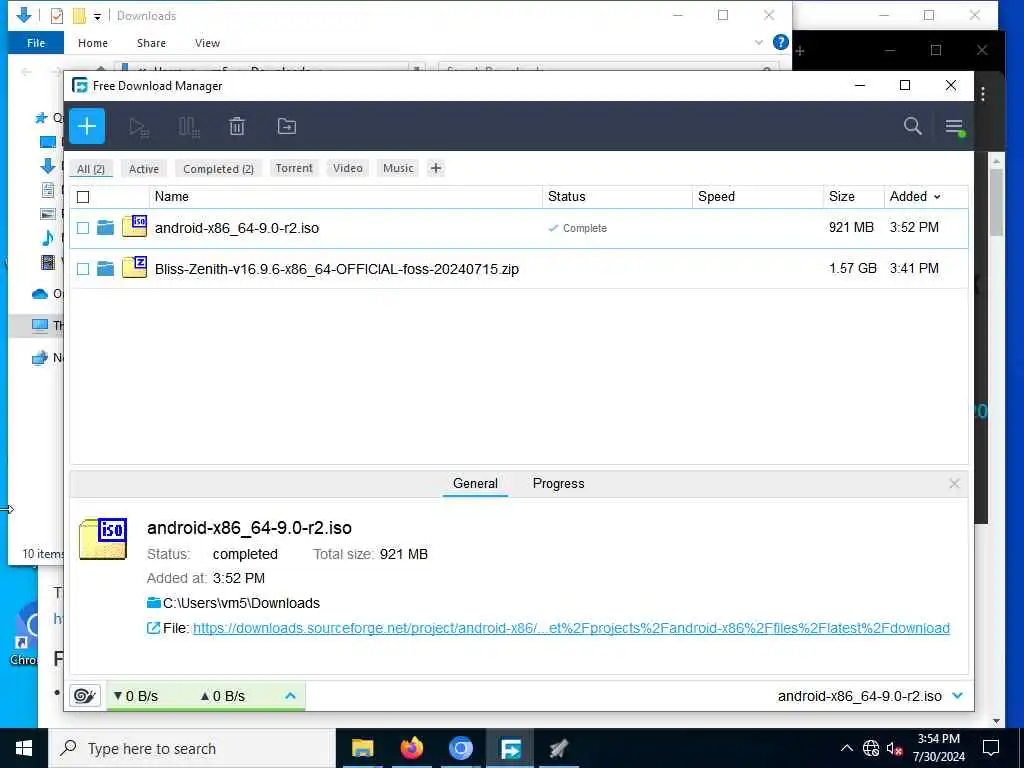This screenshot has height=768, width=1024.
Task: Open the Free Download Manager hamburger menu
Action: [955, 126]
